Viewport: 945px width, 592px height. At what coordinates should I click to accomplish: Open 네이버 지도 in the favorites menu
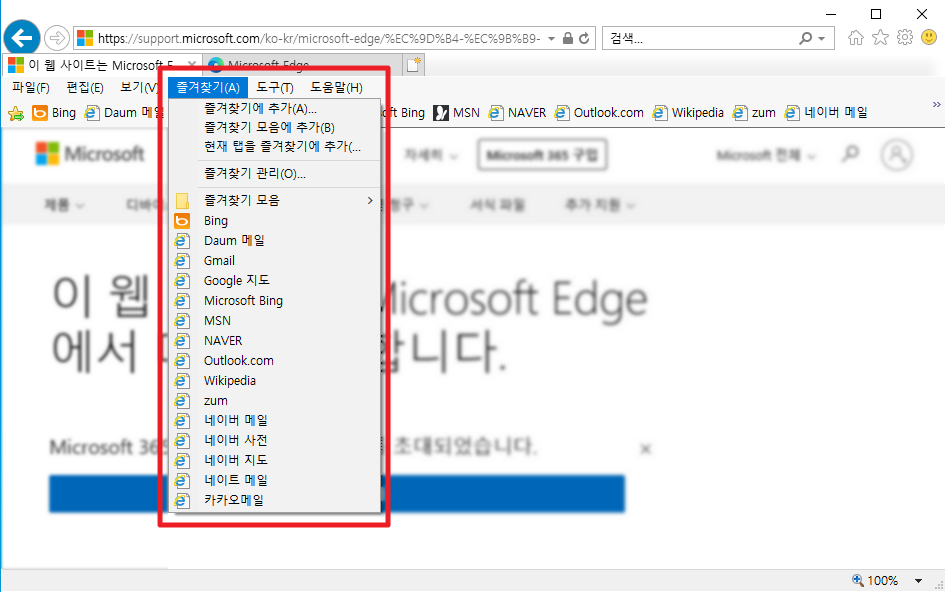pyautogui.click(x=275, y=460)
